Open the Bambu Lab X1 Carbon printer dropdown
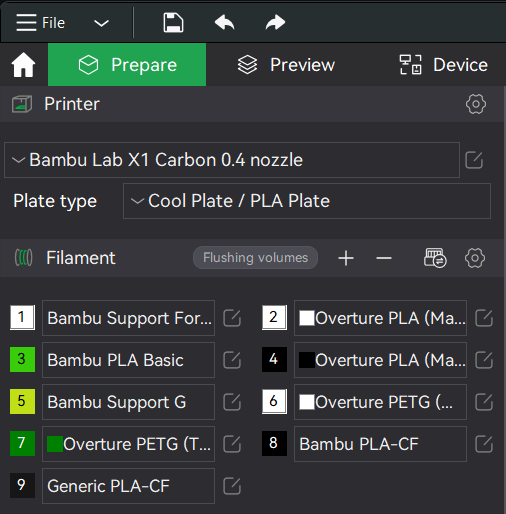This screenshot has width=506, height=514. (232, 160)
